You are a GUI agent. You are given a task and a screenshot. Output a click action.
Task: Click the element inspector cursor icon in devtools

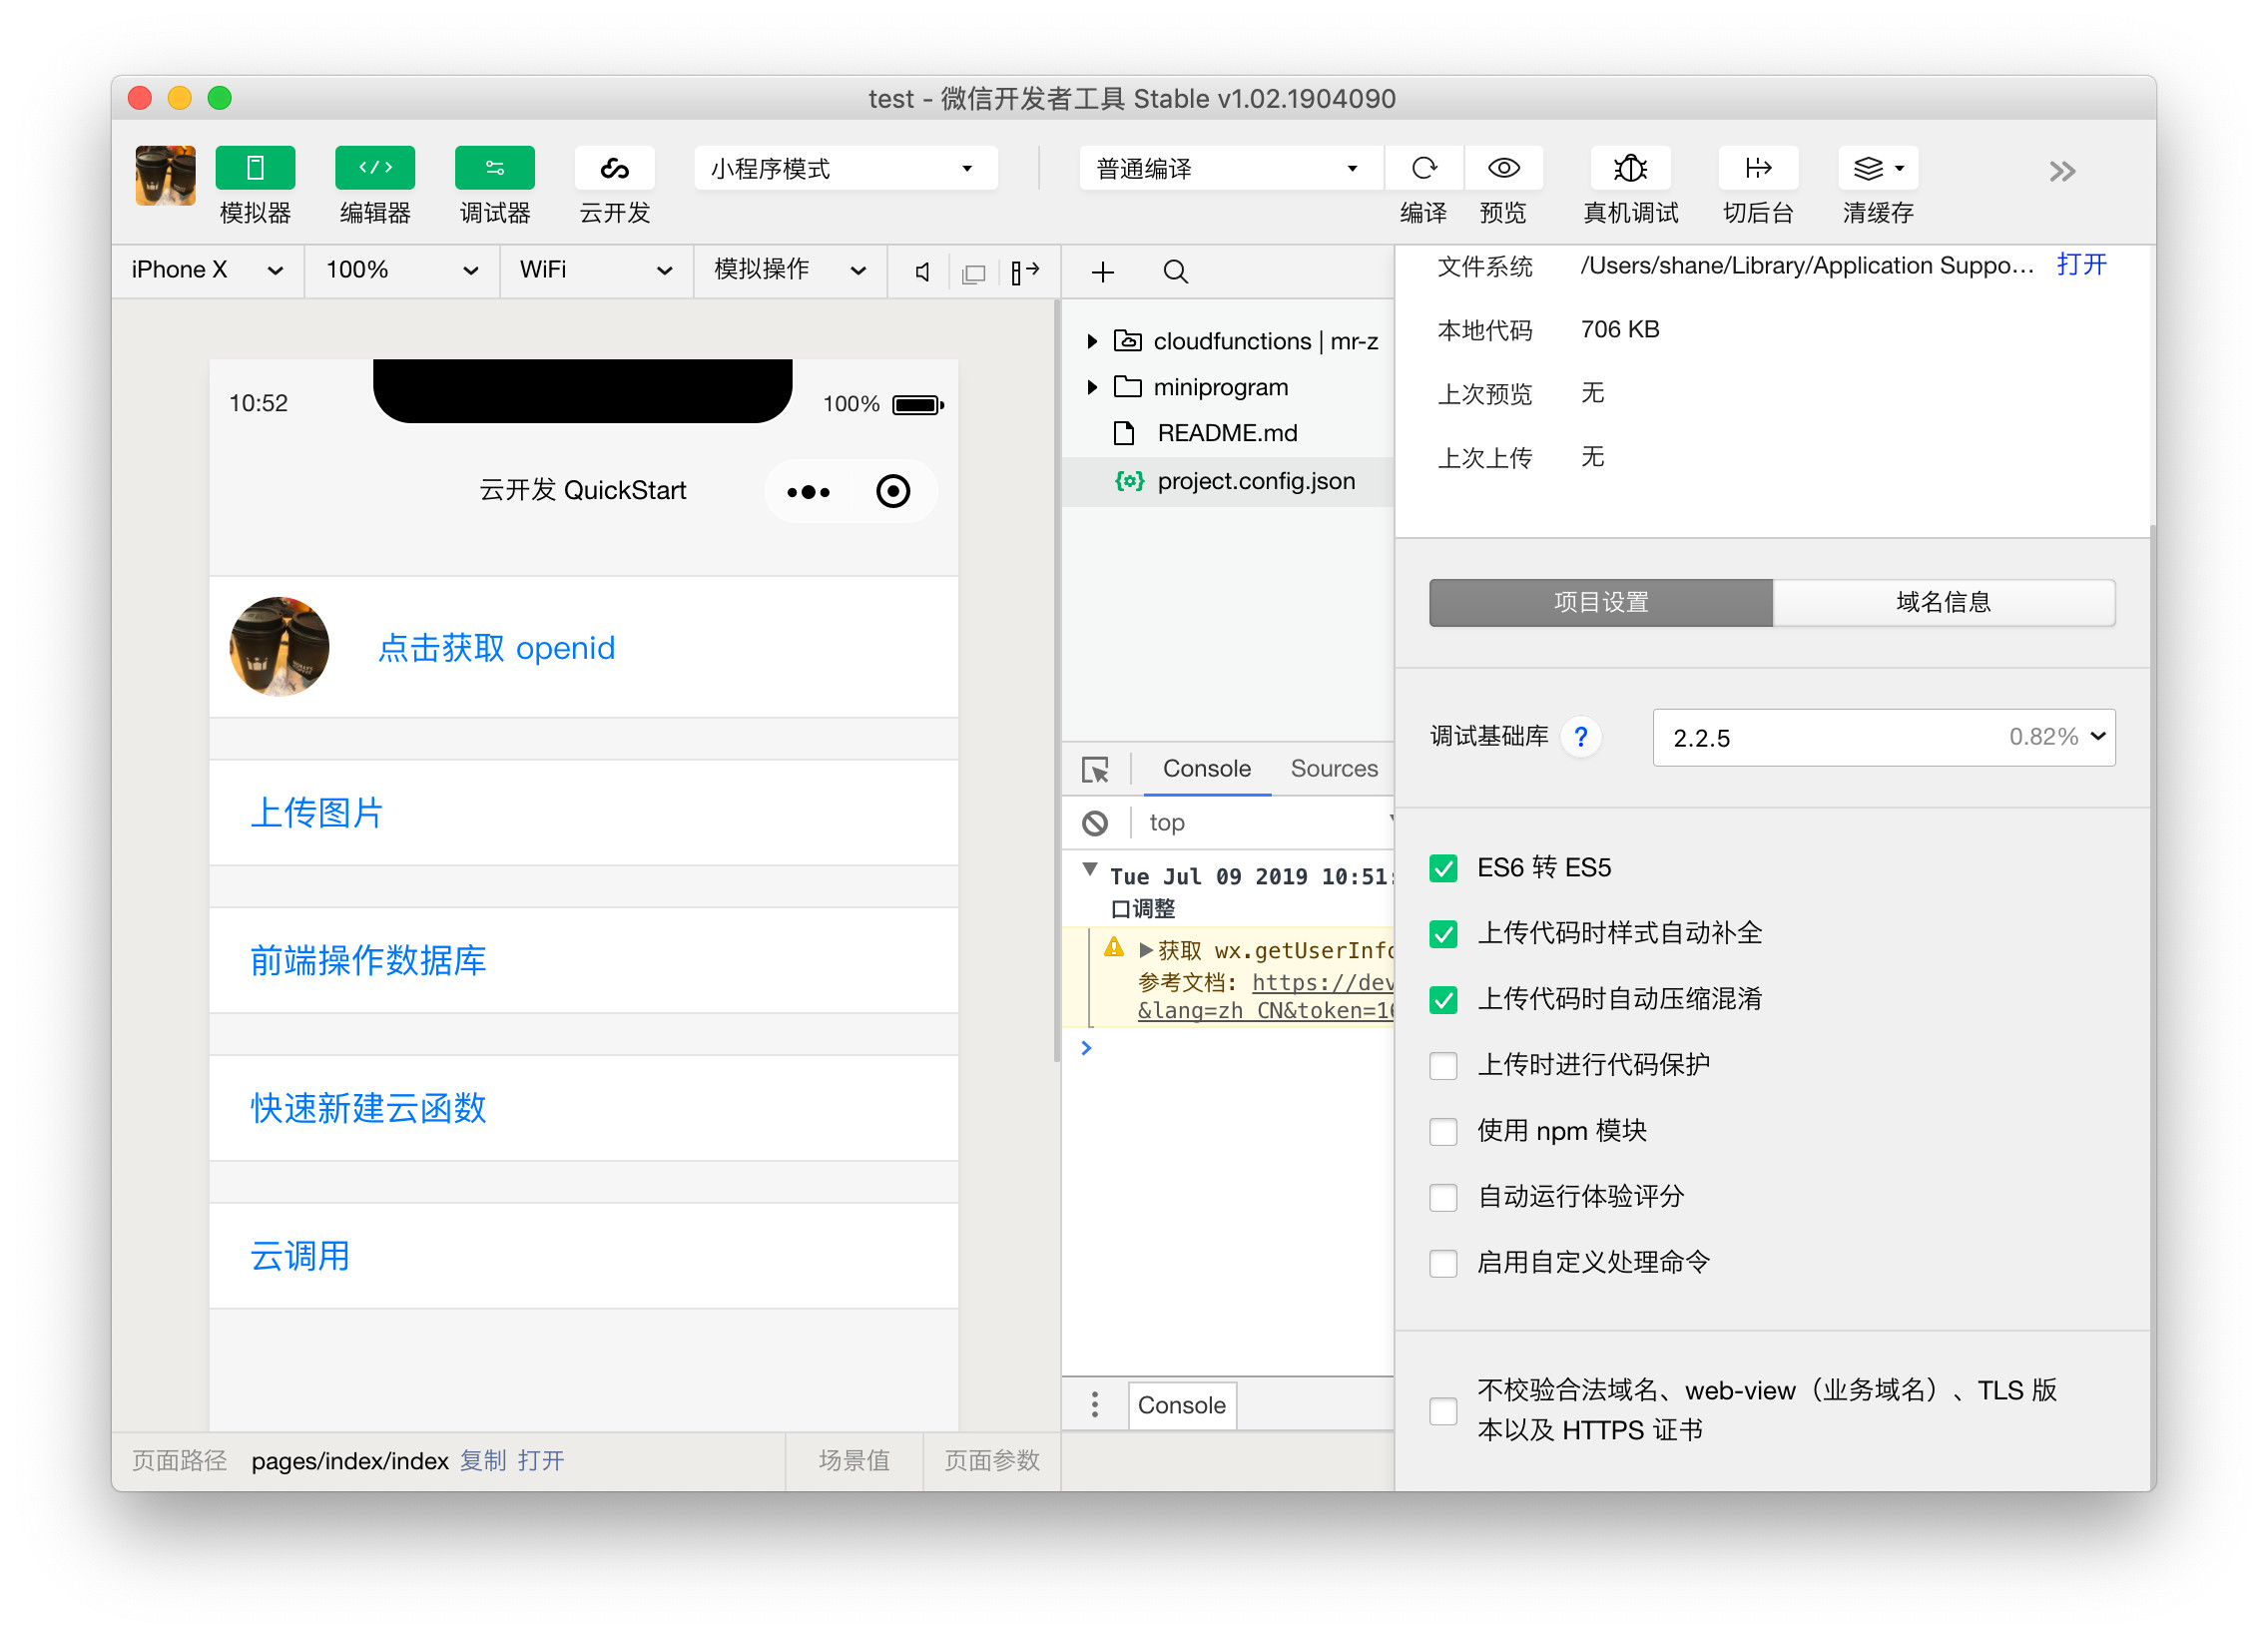pyautogui.click(x=1095, y=769)
